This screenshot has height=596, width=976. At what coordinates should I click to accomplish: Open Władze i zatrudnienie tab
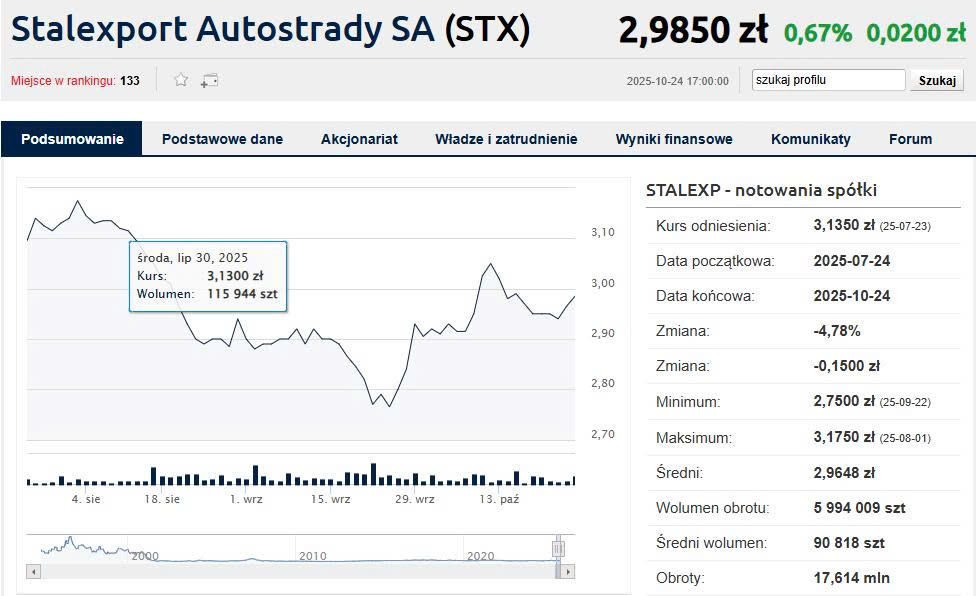pyautogui.click(x=506, y=139)
